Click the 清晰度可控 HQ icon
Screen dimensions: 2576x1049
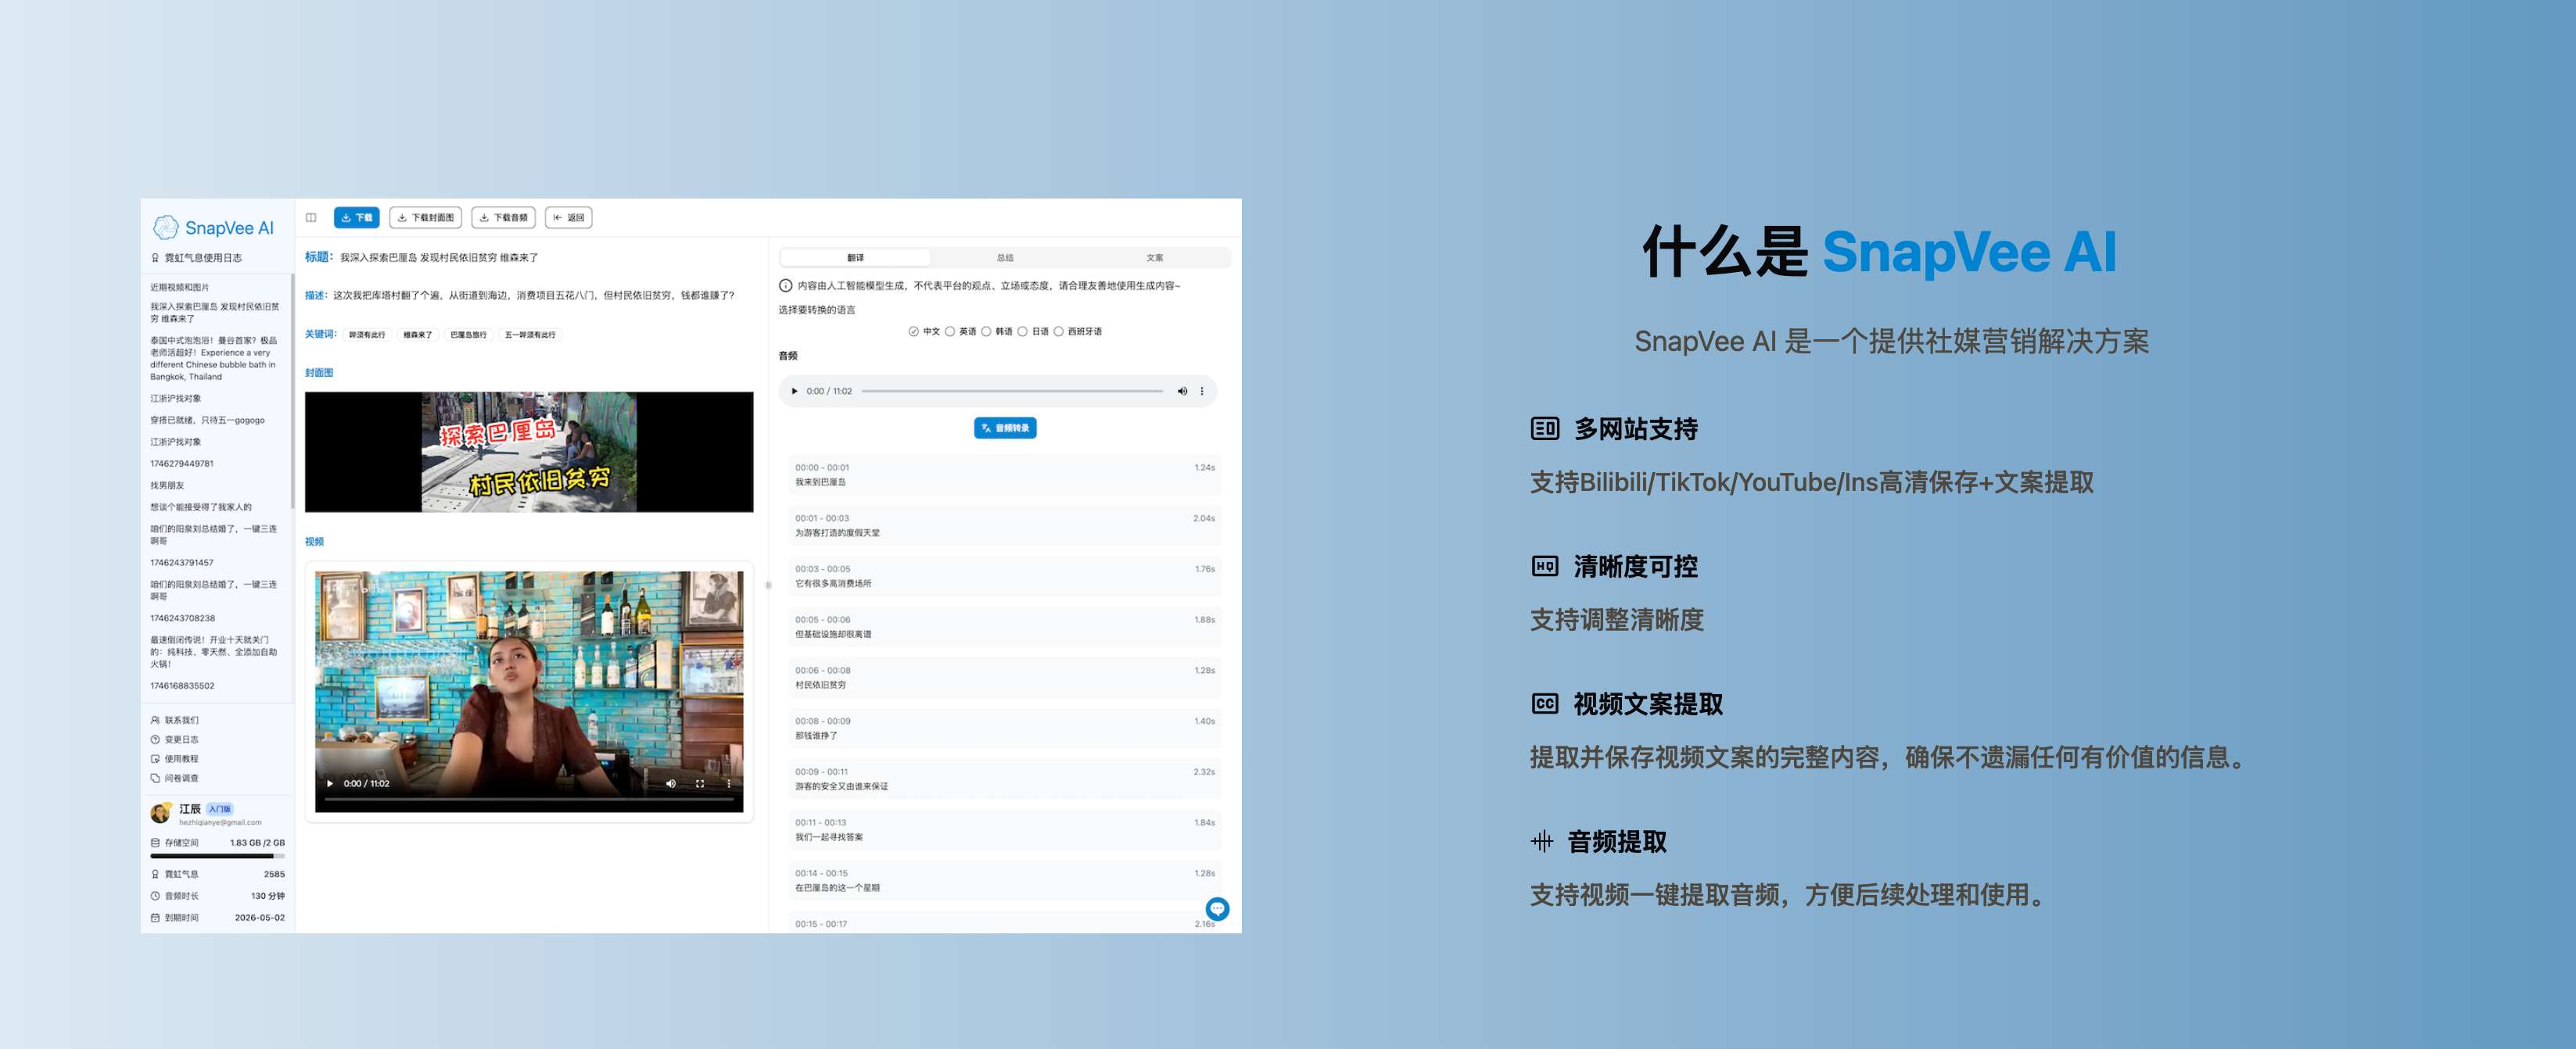1545,566
